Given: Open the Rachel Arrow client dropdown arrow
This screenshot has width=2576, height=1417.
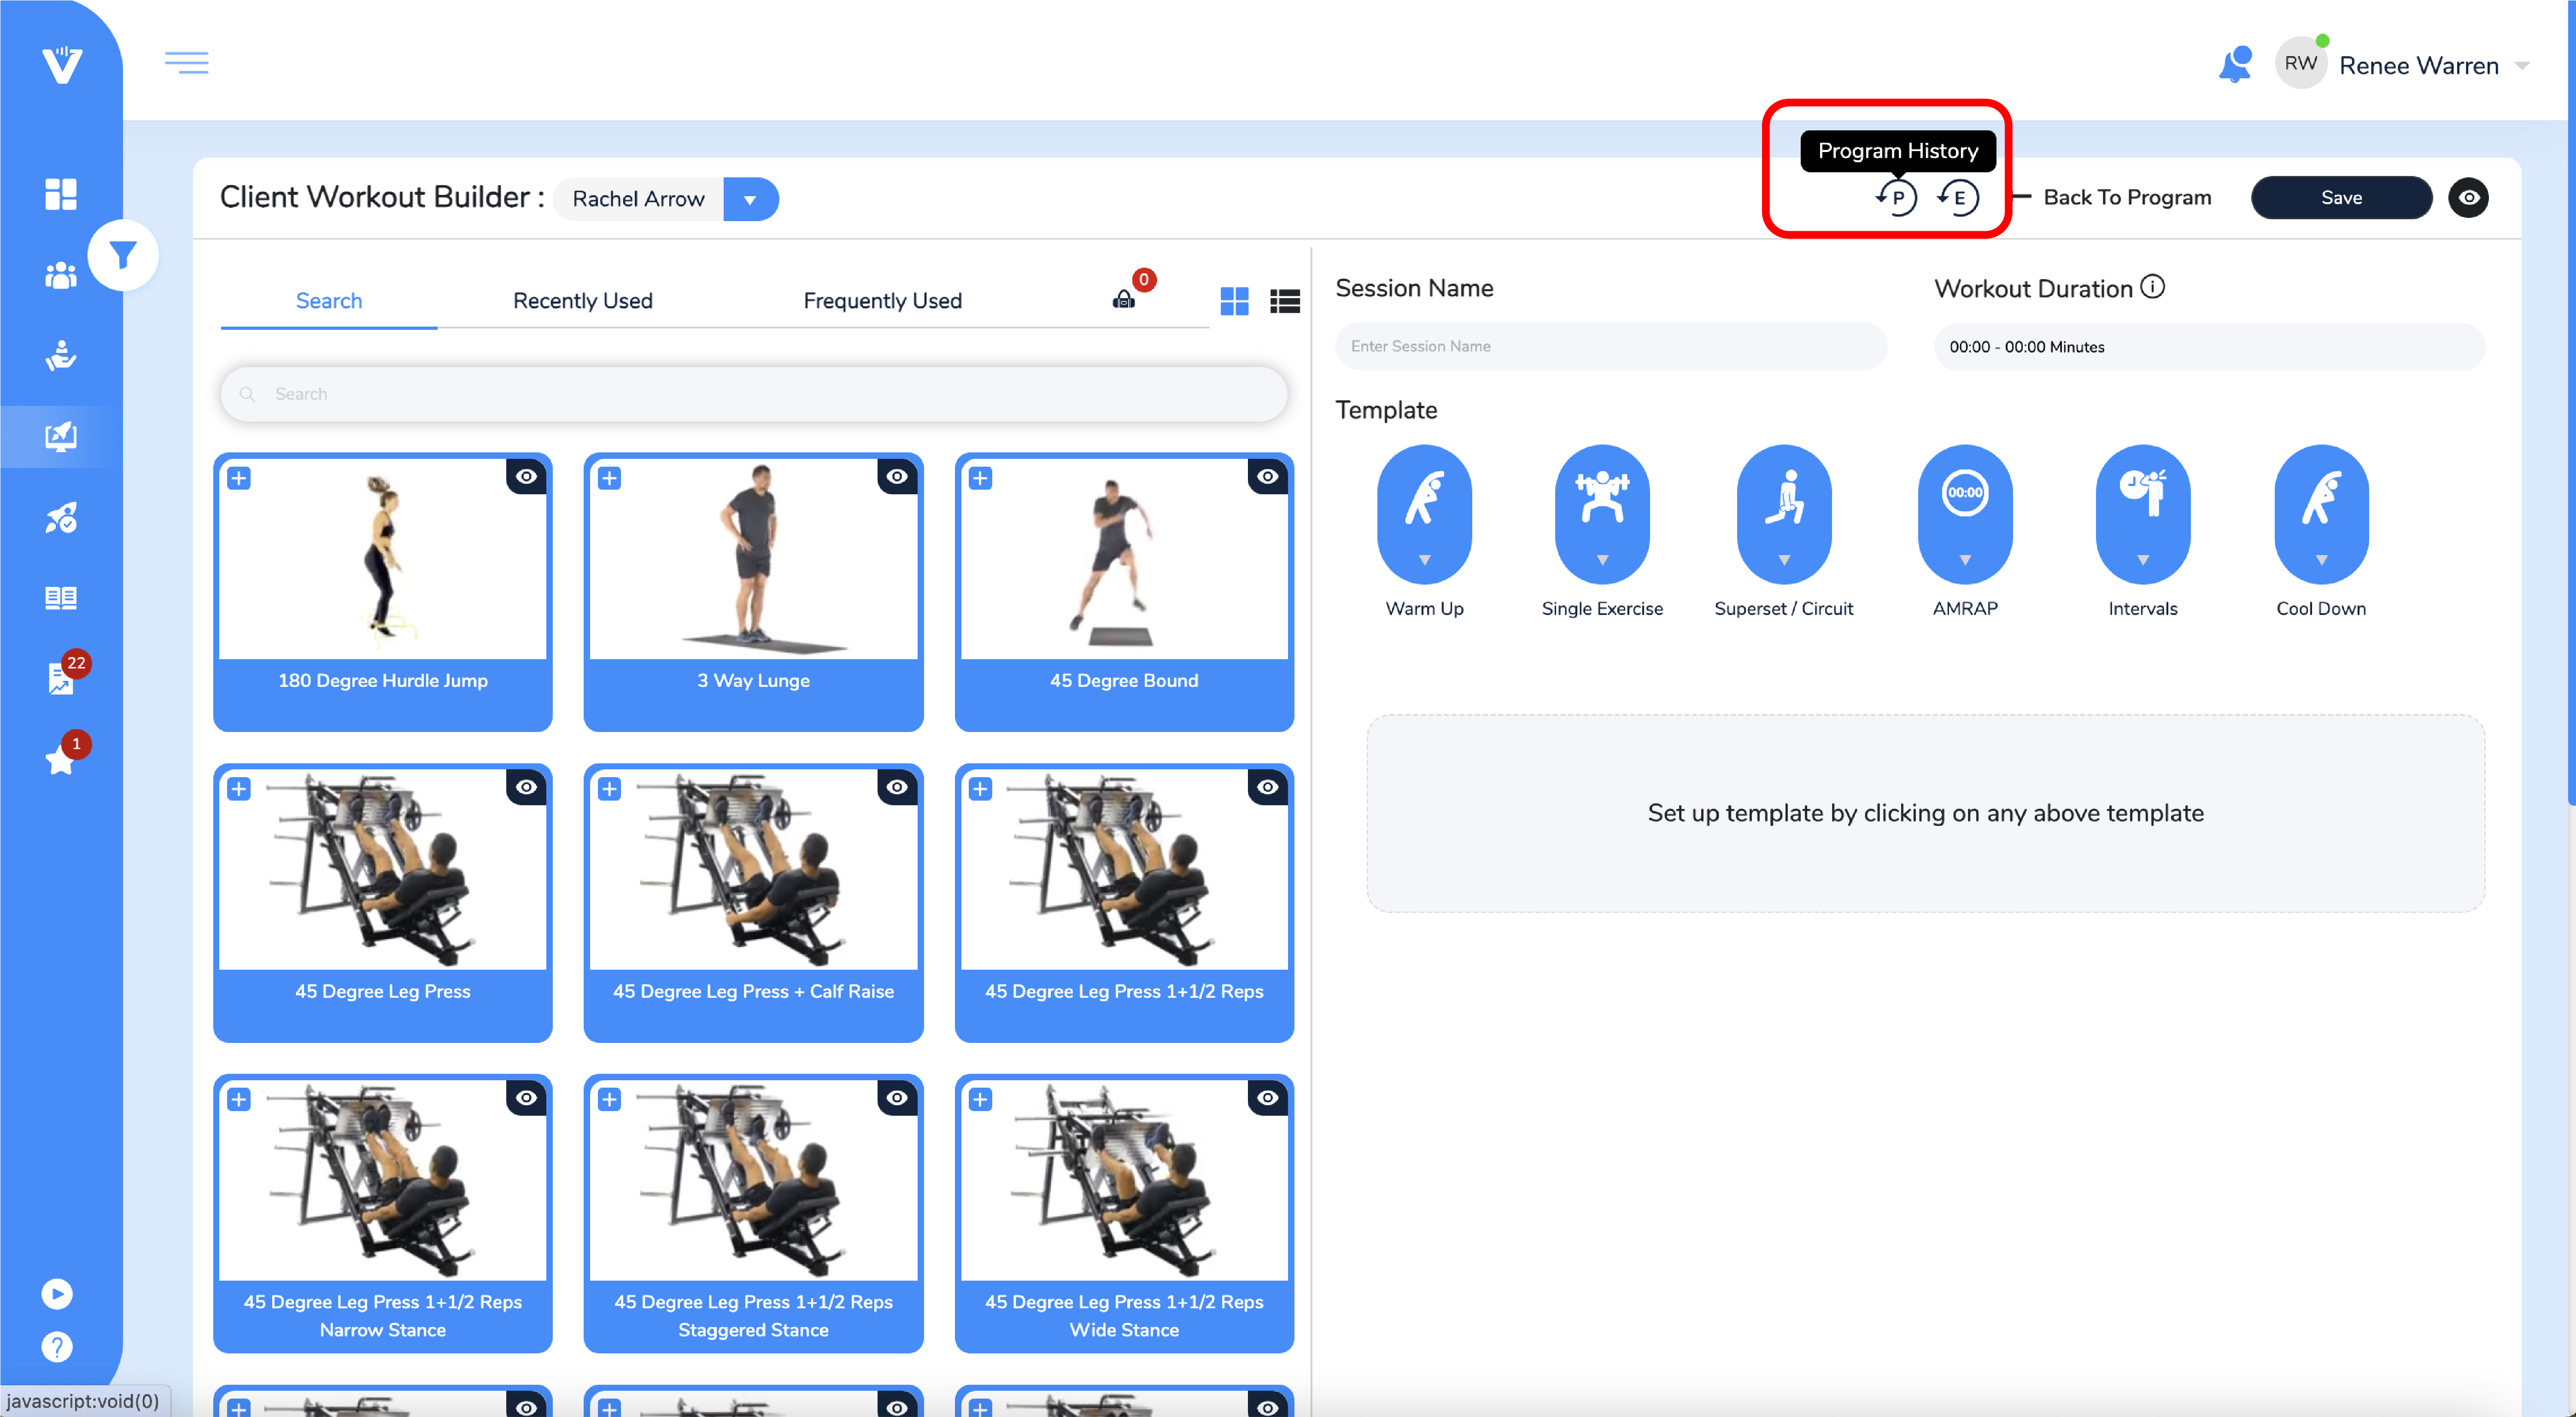Looking at the screenshot, I should (750, 199).
